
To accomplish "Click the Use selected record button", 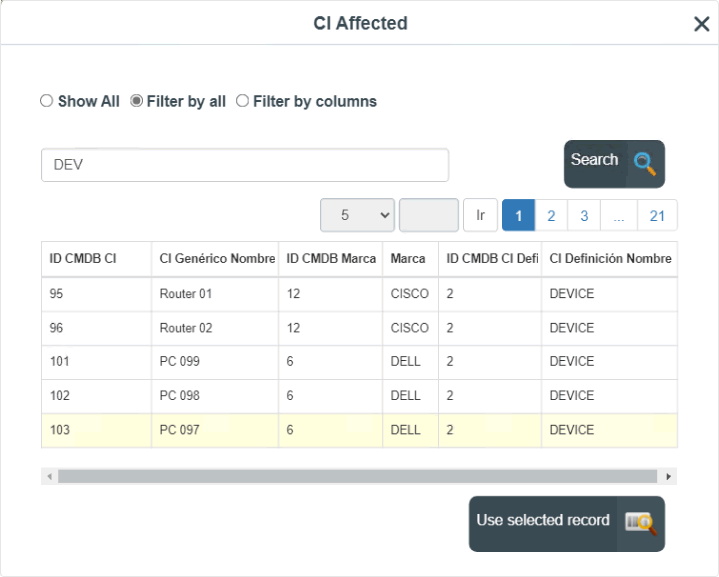I will click(567, 524).
